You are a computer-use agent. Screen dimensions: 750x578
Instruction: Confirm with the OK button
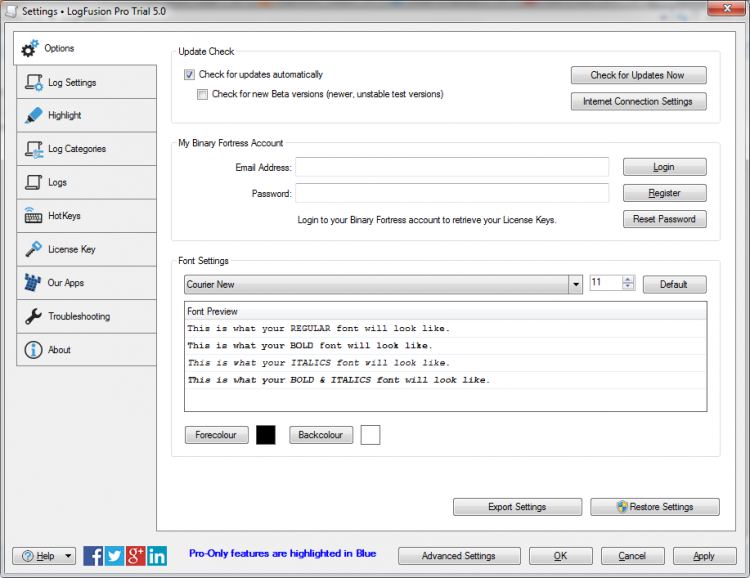coord(561,556)
